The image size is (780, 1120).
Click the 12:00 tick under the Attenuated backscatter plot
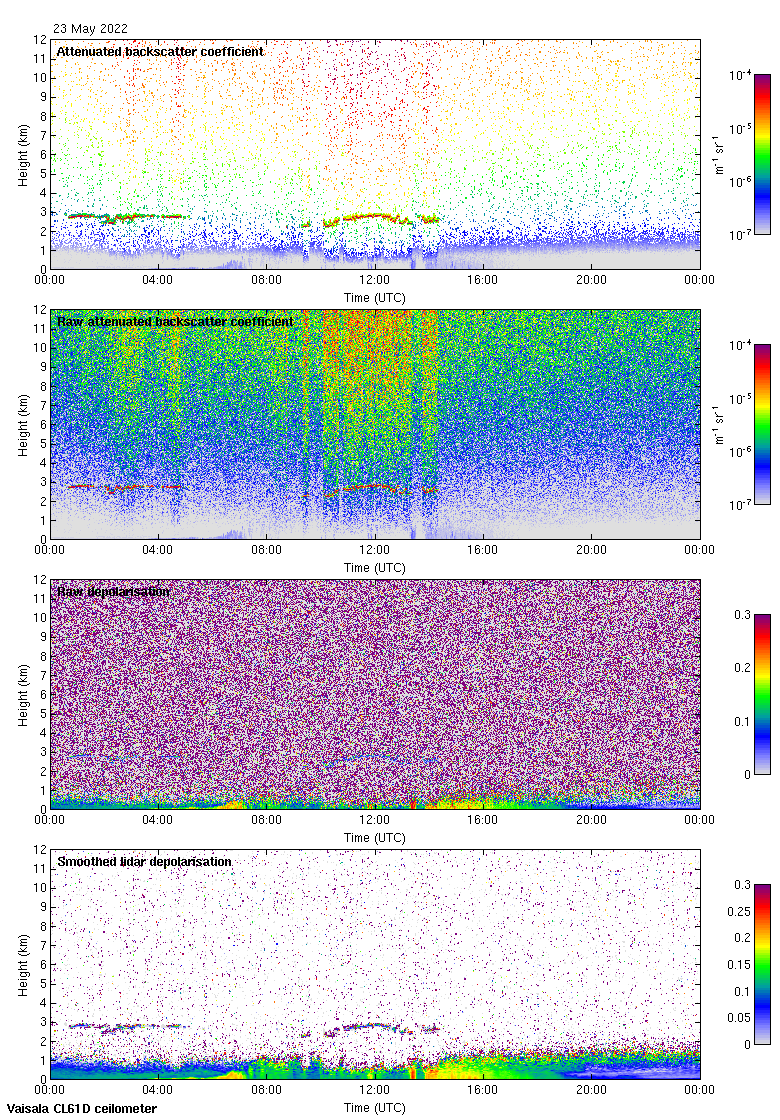click(x=374, y=280)
